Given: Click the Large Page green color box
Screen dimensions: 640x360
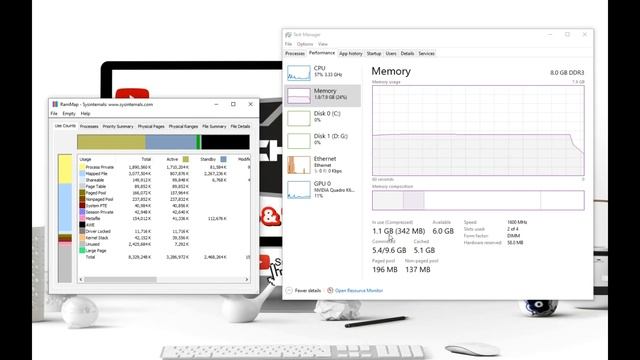Looking at the screenshot, I should tap(82, 251).
